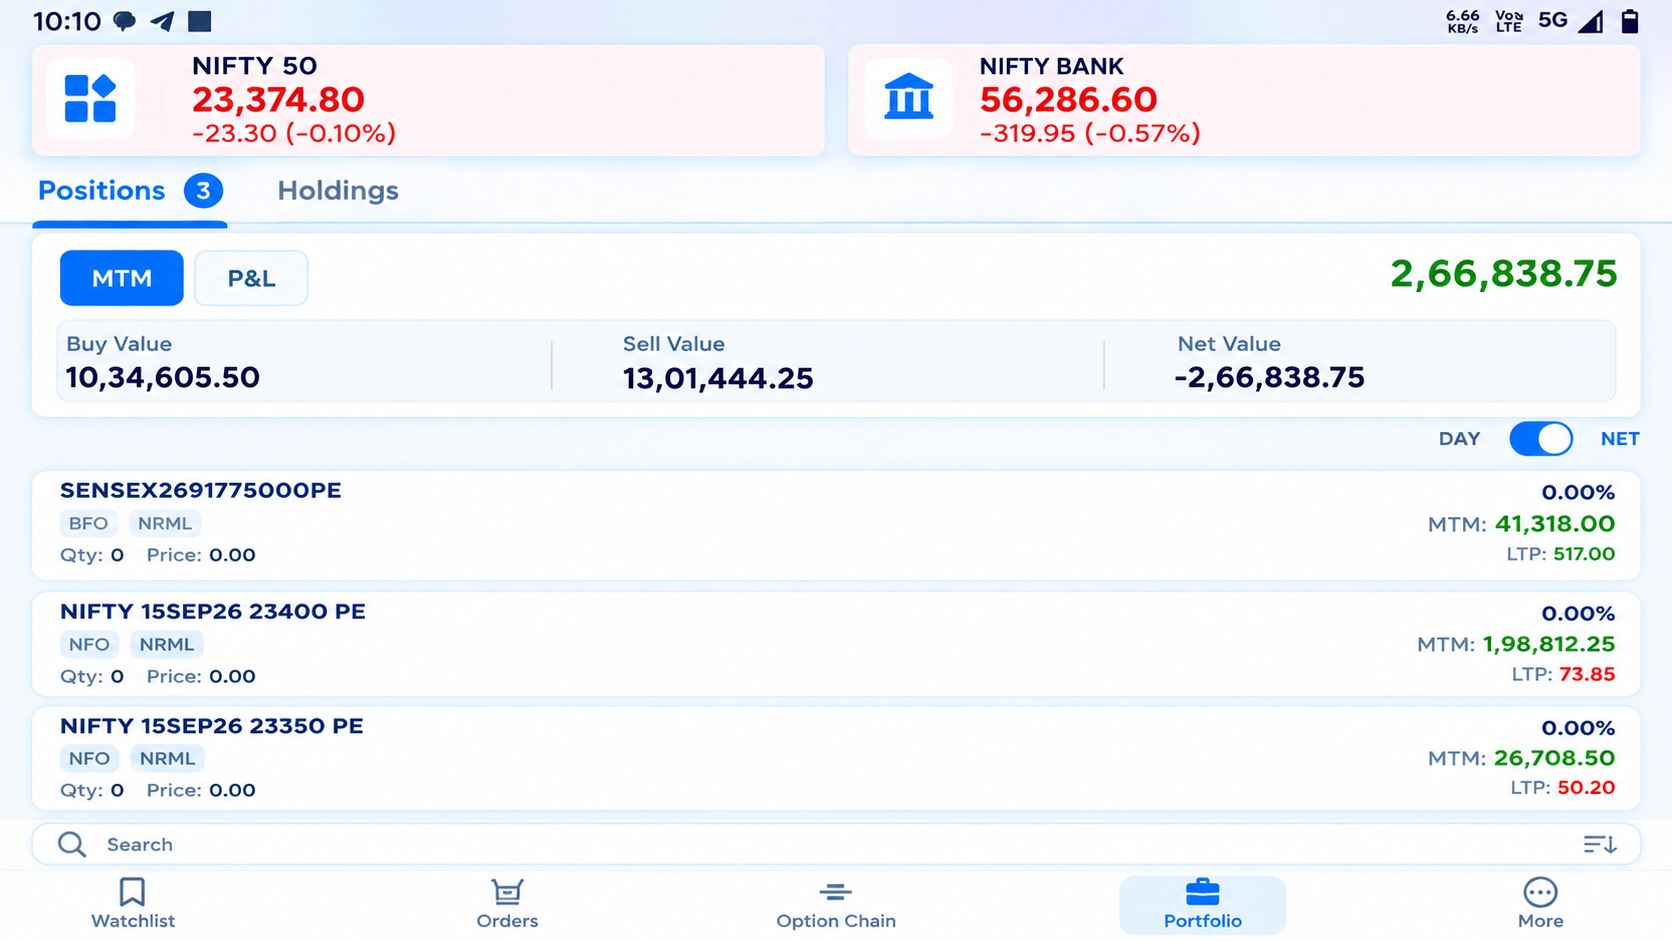Focus the Search input field
Image resolution: width=1672 pixels, height=941 pixels.
click(836, 845)
